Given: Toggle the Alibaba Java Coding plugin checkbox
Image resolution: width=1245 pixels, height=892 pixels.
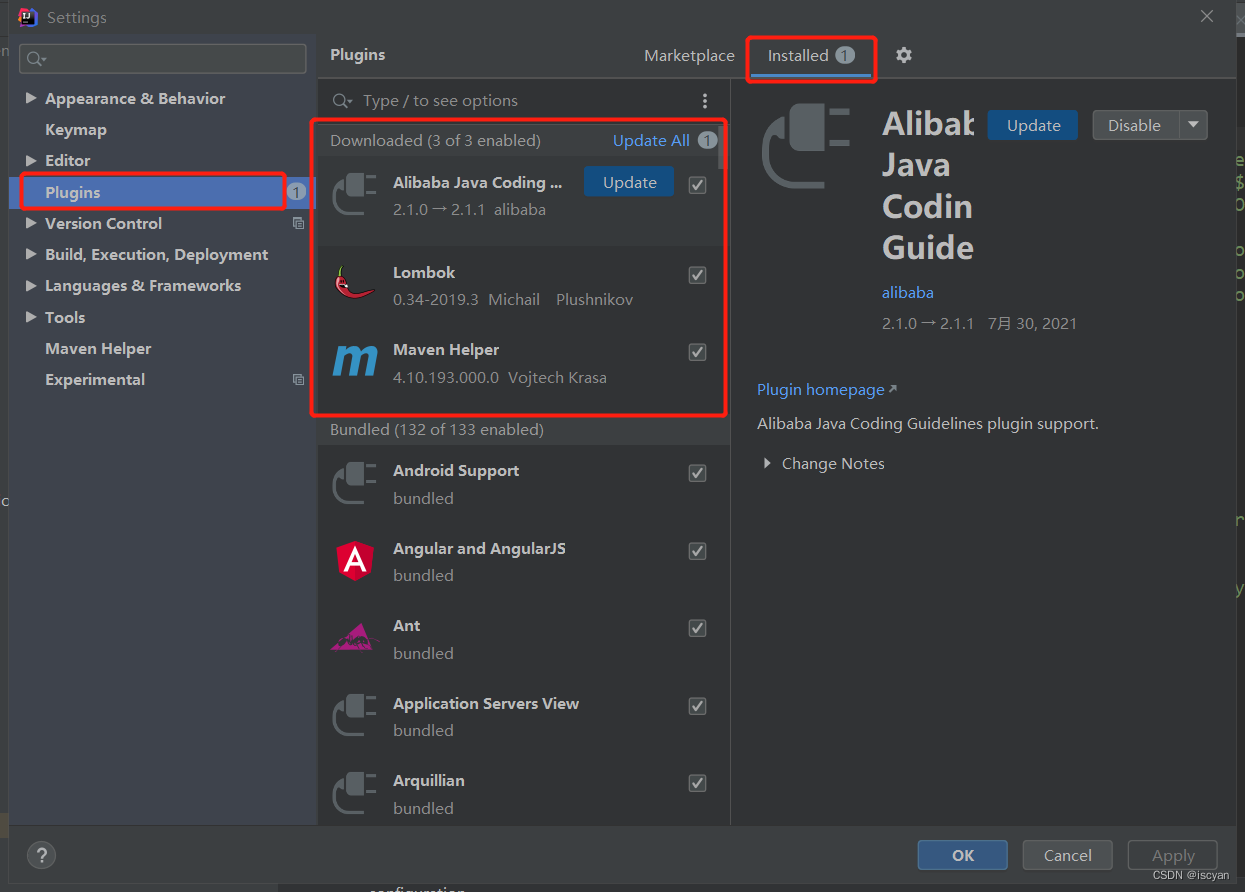Looking at the screenshot, I should (697, 185).
